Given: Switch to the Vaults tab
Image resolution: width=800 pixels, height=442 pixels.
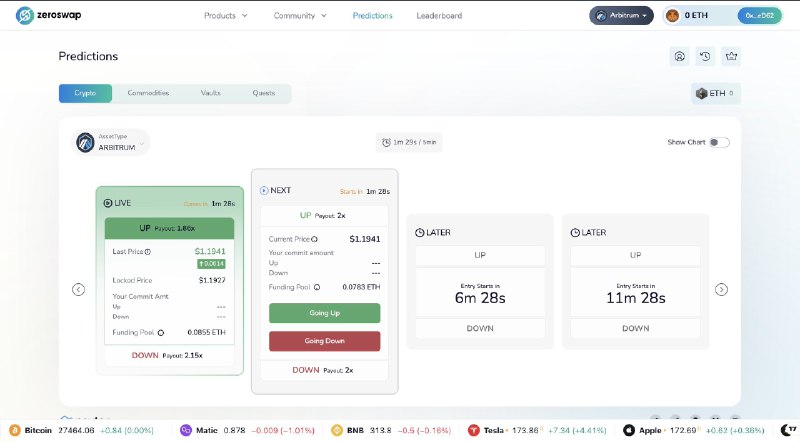Looking at the screenshot, I should tap(210, 93).
